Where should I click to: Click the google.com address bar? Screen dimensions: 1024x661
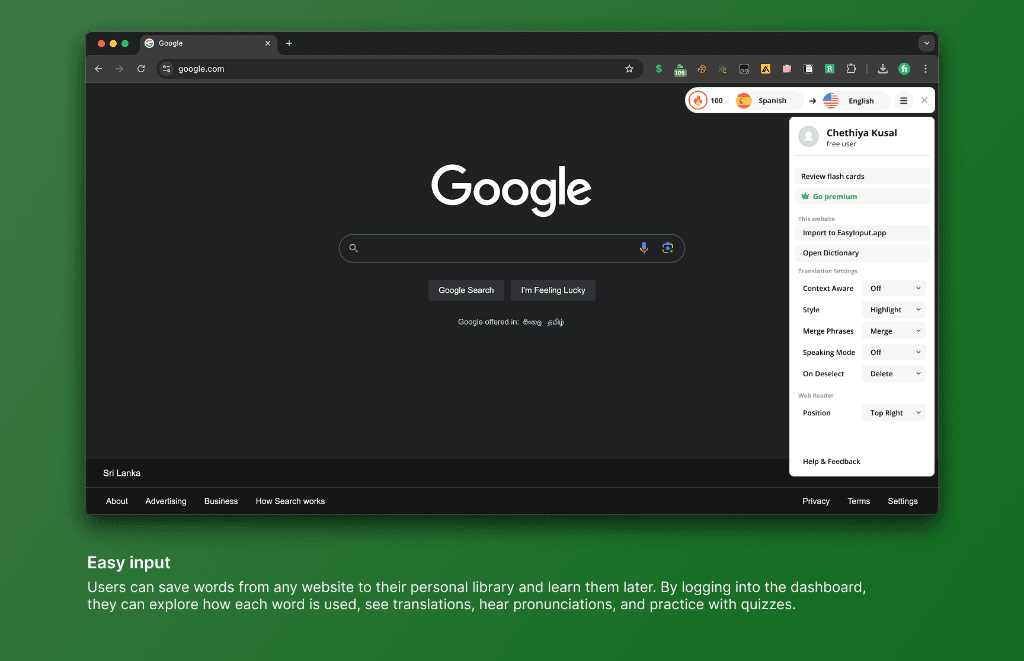(398, 69)
